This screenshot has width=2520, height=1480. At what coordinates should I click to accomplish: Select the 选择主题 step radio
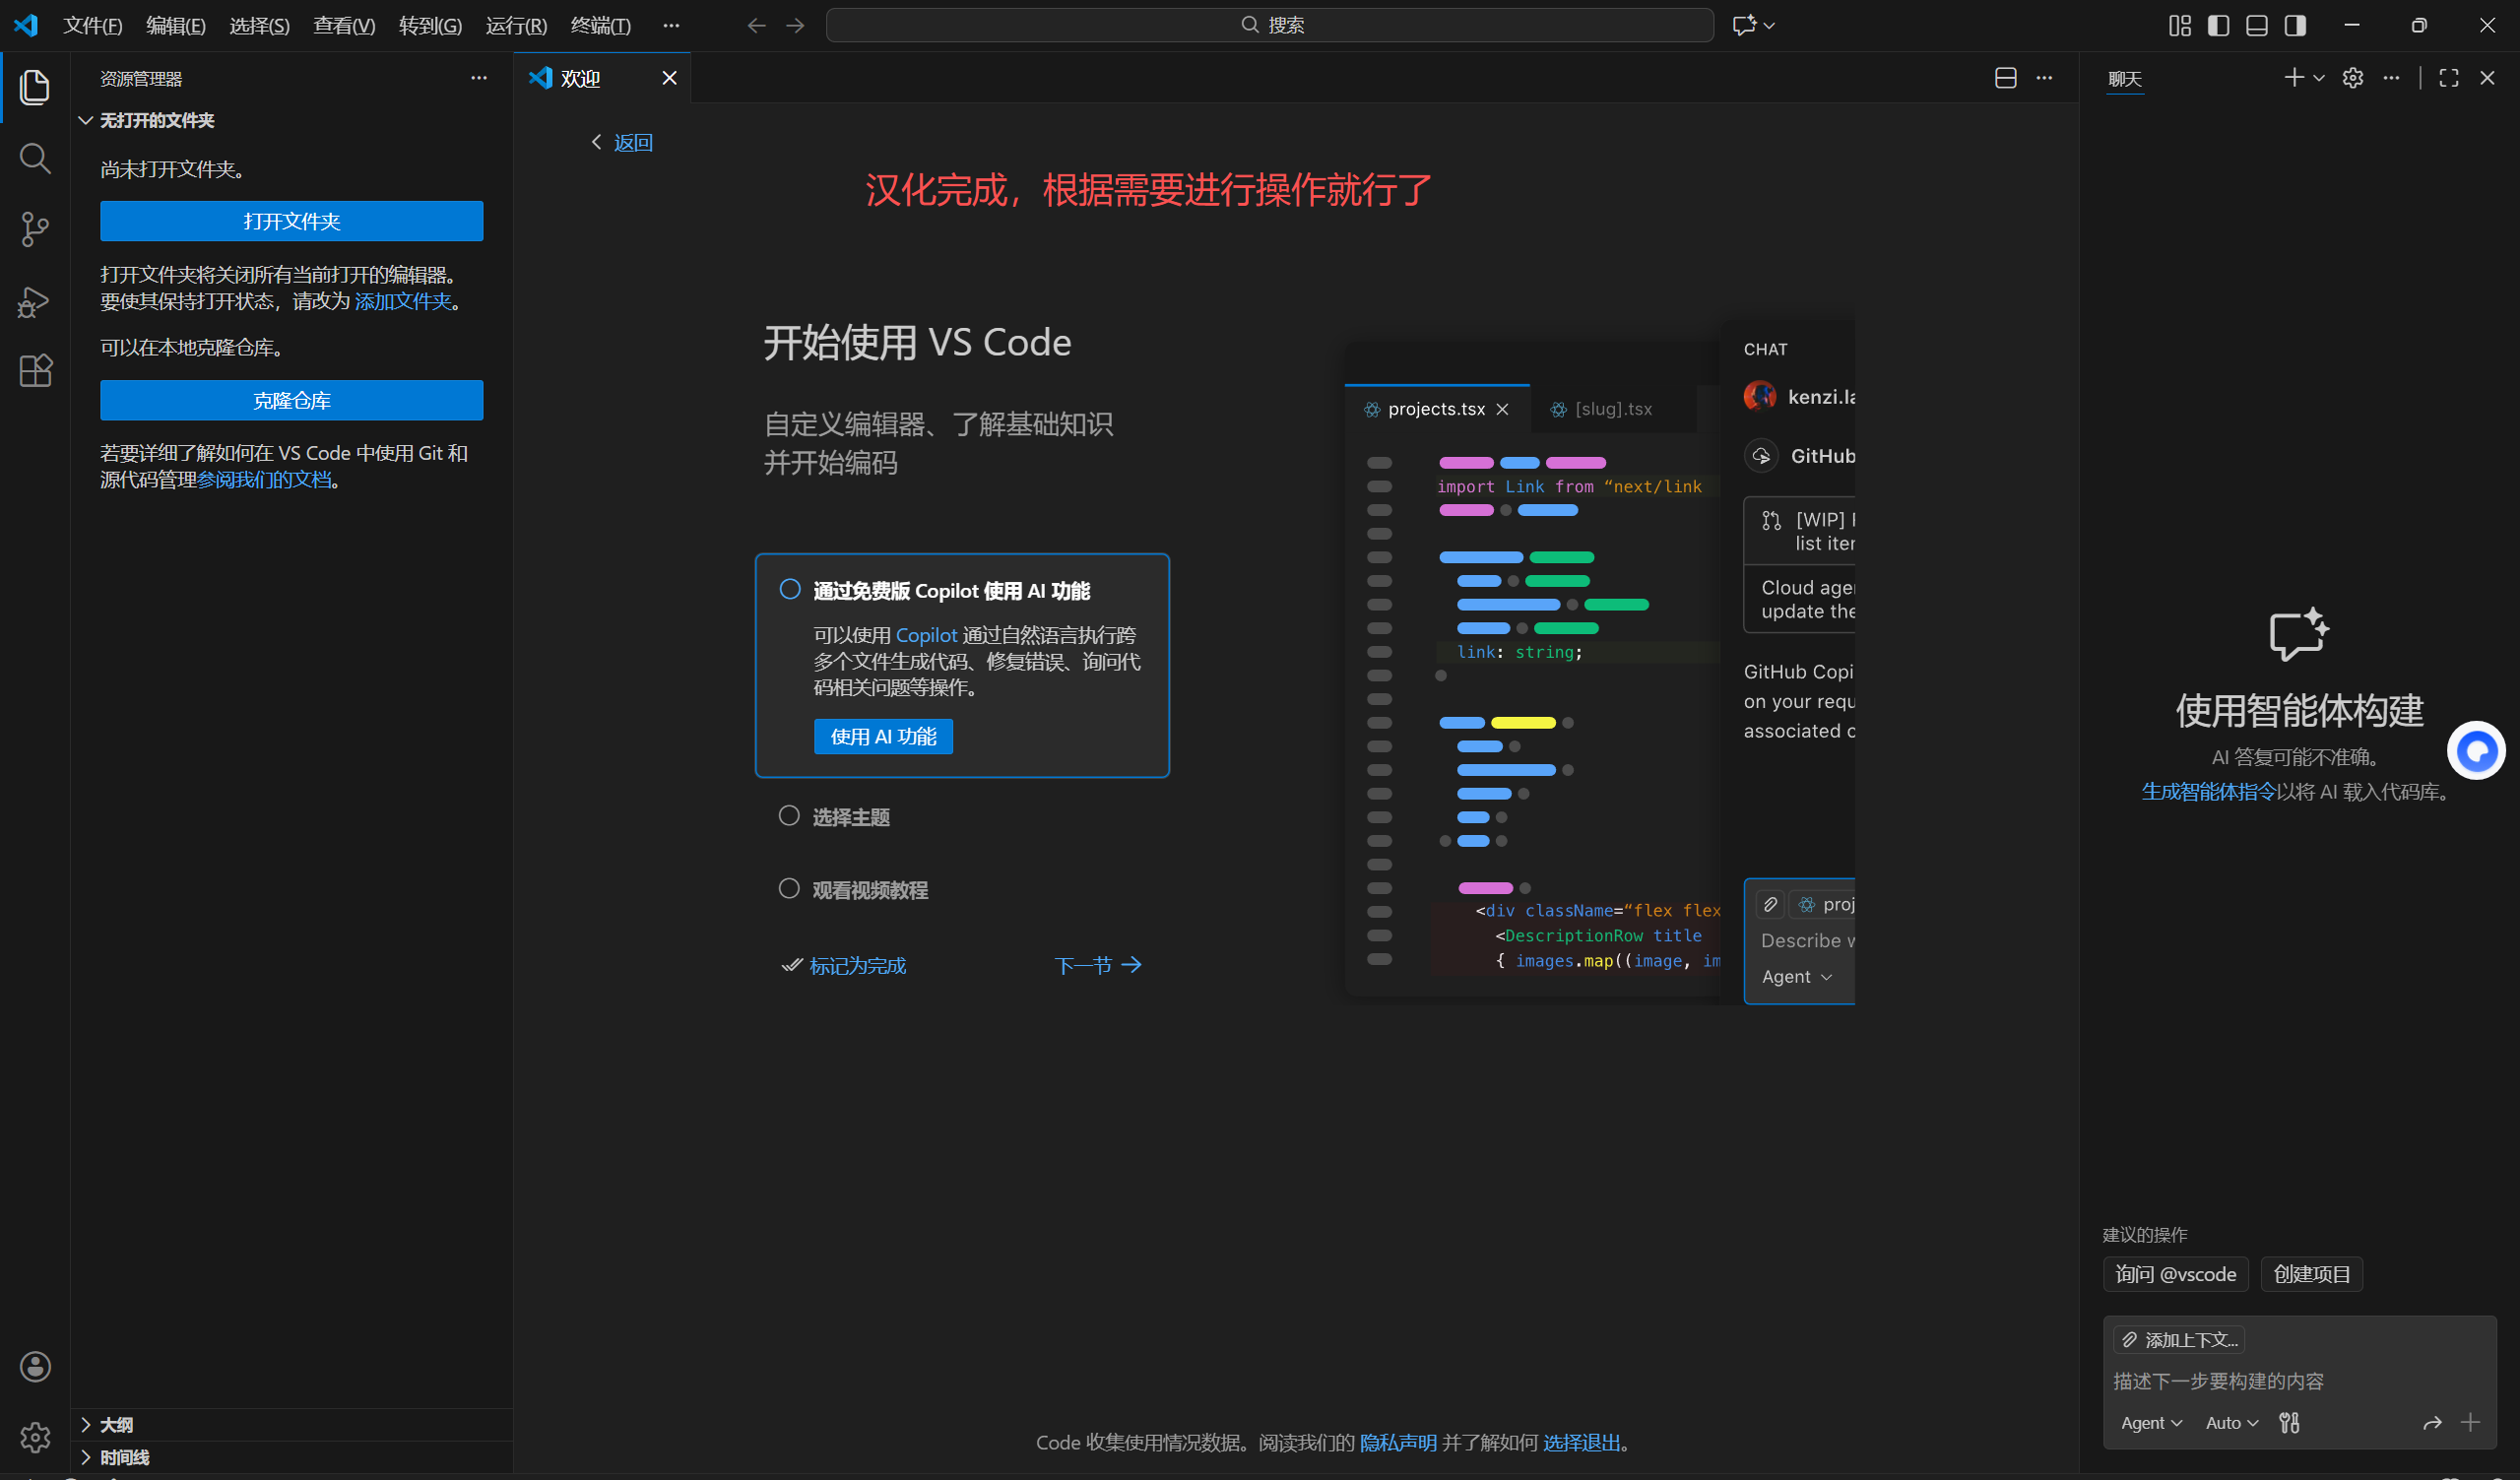789,816
